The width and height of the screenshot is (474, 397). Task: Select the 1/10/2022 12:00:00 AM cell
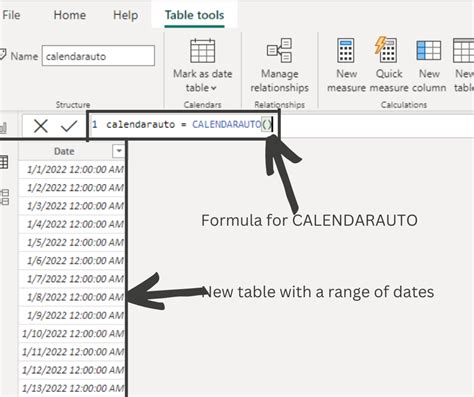(72, 334)
